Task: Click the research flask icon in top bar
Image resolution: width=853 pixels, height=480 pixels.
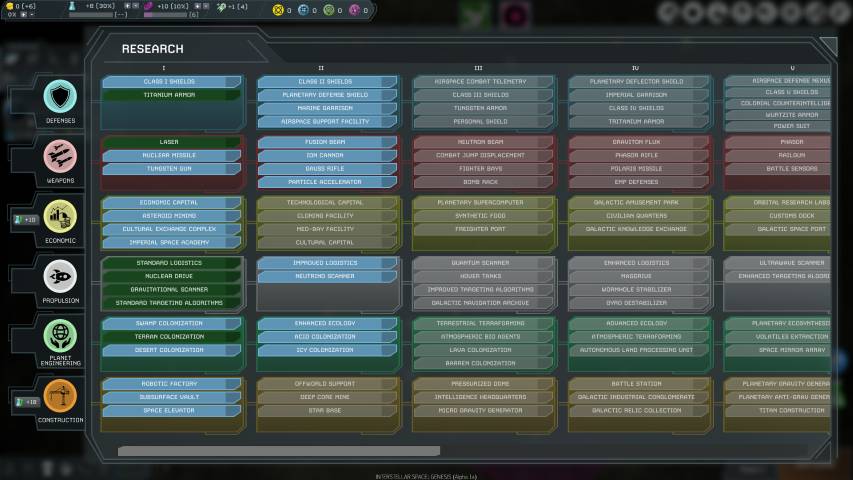Action: point(74,6)
